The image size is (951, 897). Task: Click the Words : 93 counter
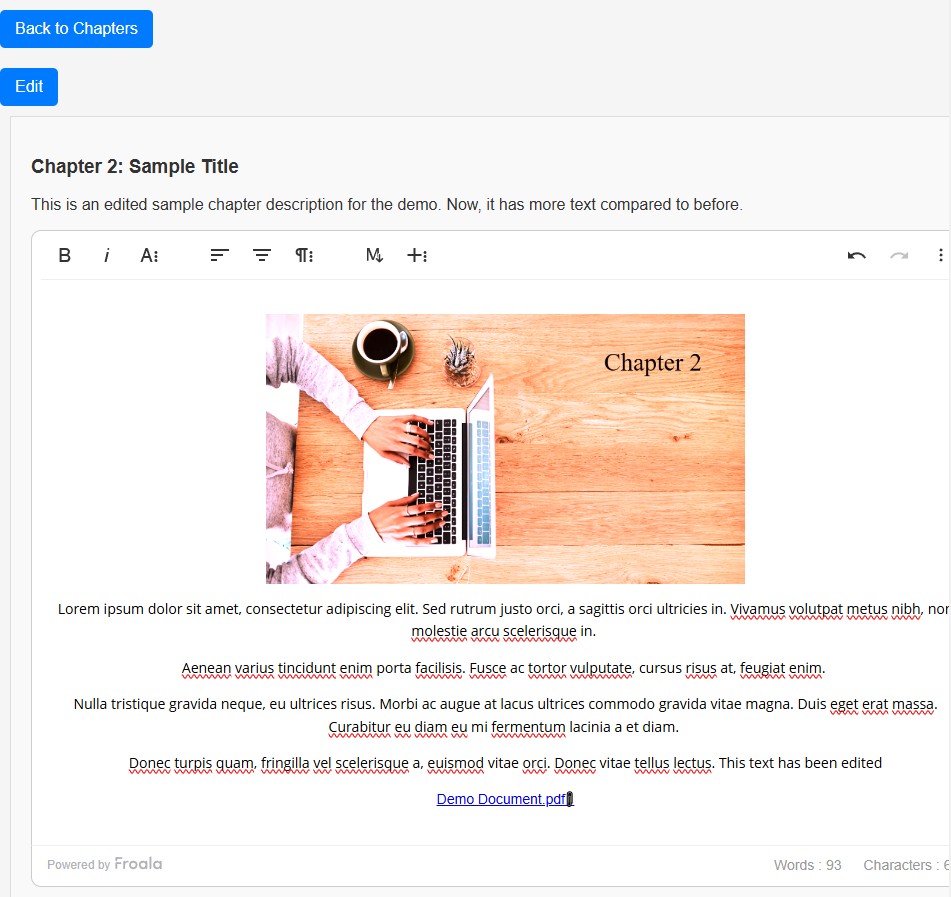[x=807, y=865]
